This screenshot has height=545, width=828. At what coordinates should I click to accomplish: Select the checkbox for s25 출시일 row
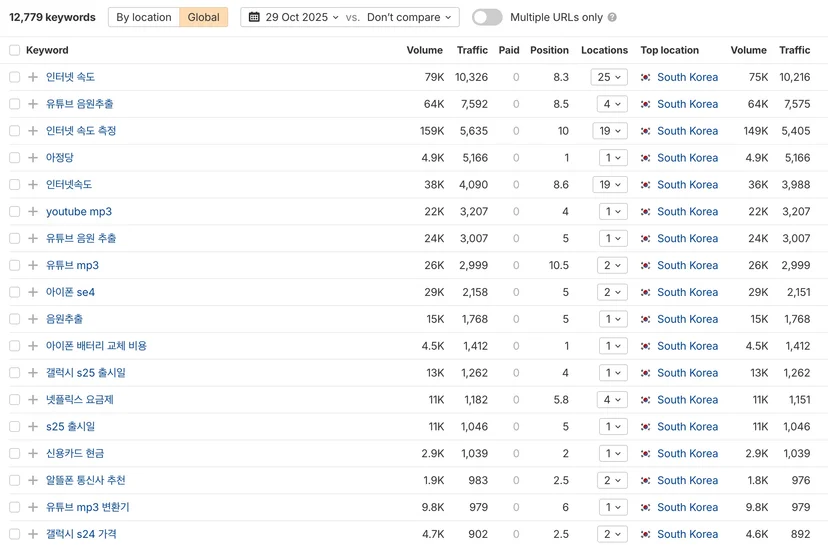15,426
